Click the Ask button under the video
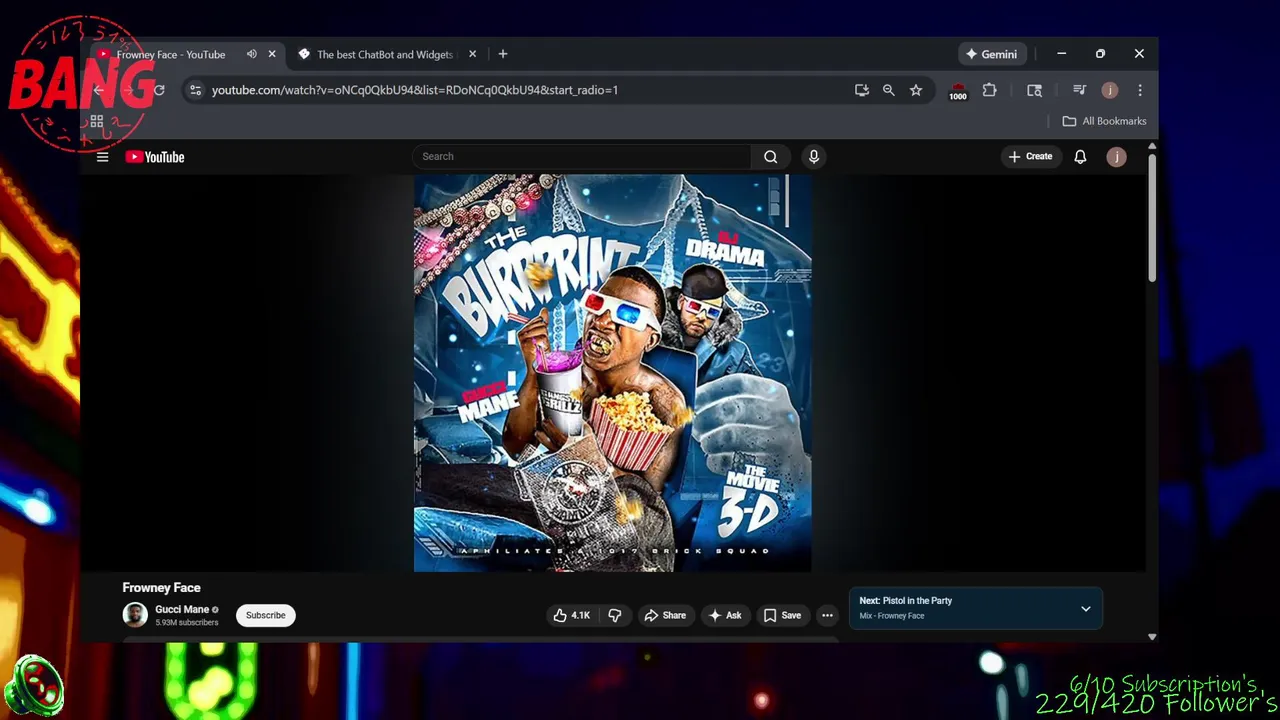Screen dimensions: 1280x720 (x=724, y=615)
